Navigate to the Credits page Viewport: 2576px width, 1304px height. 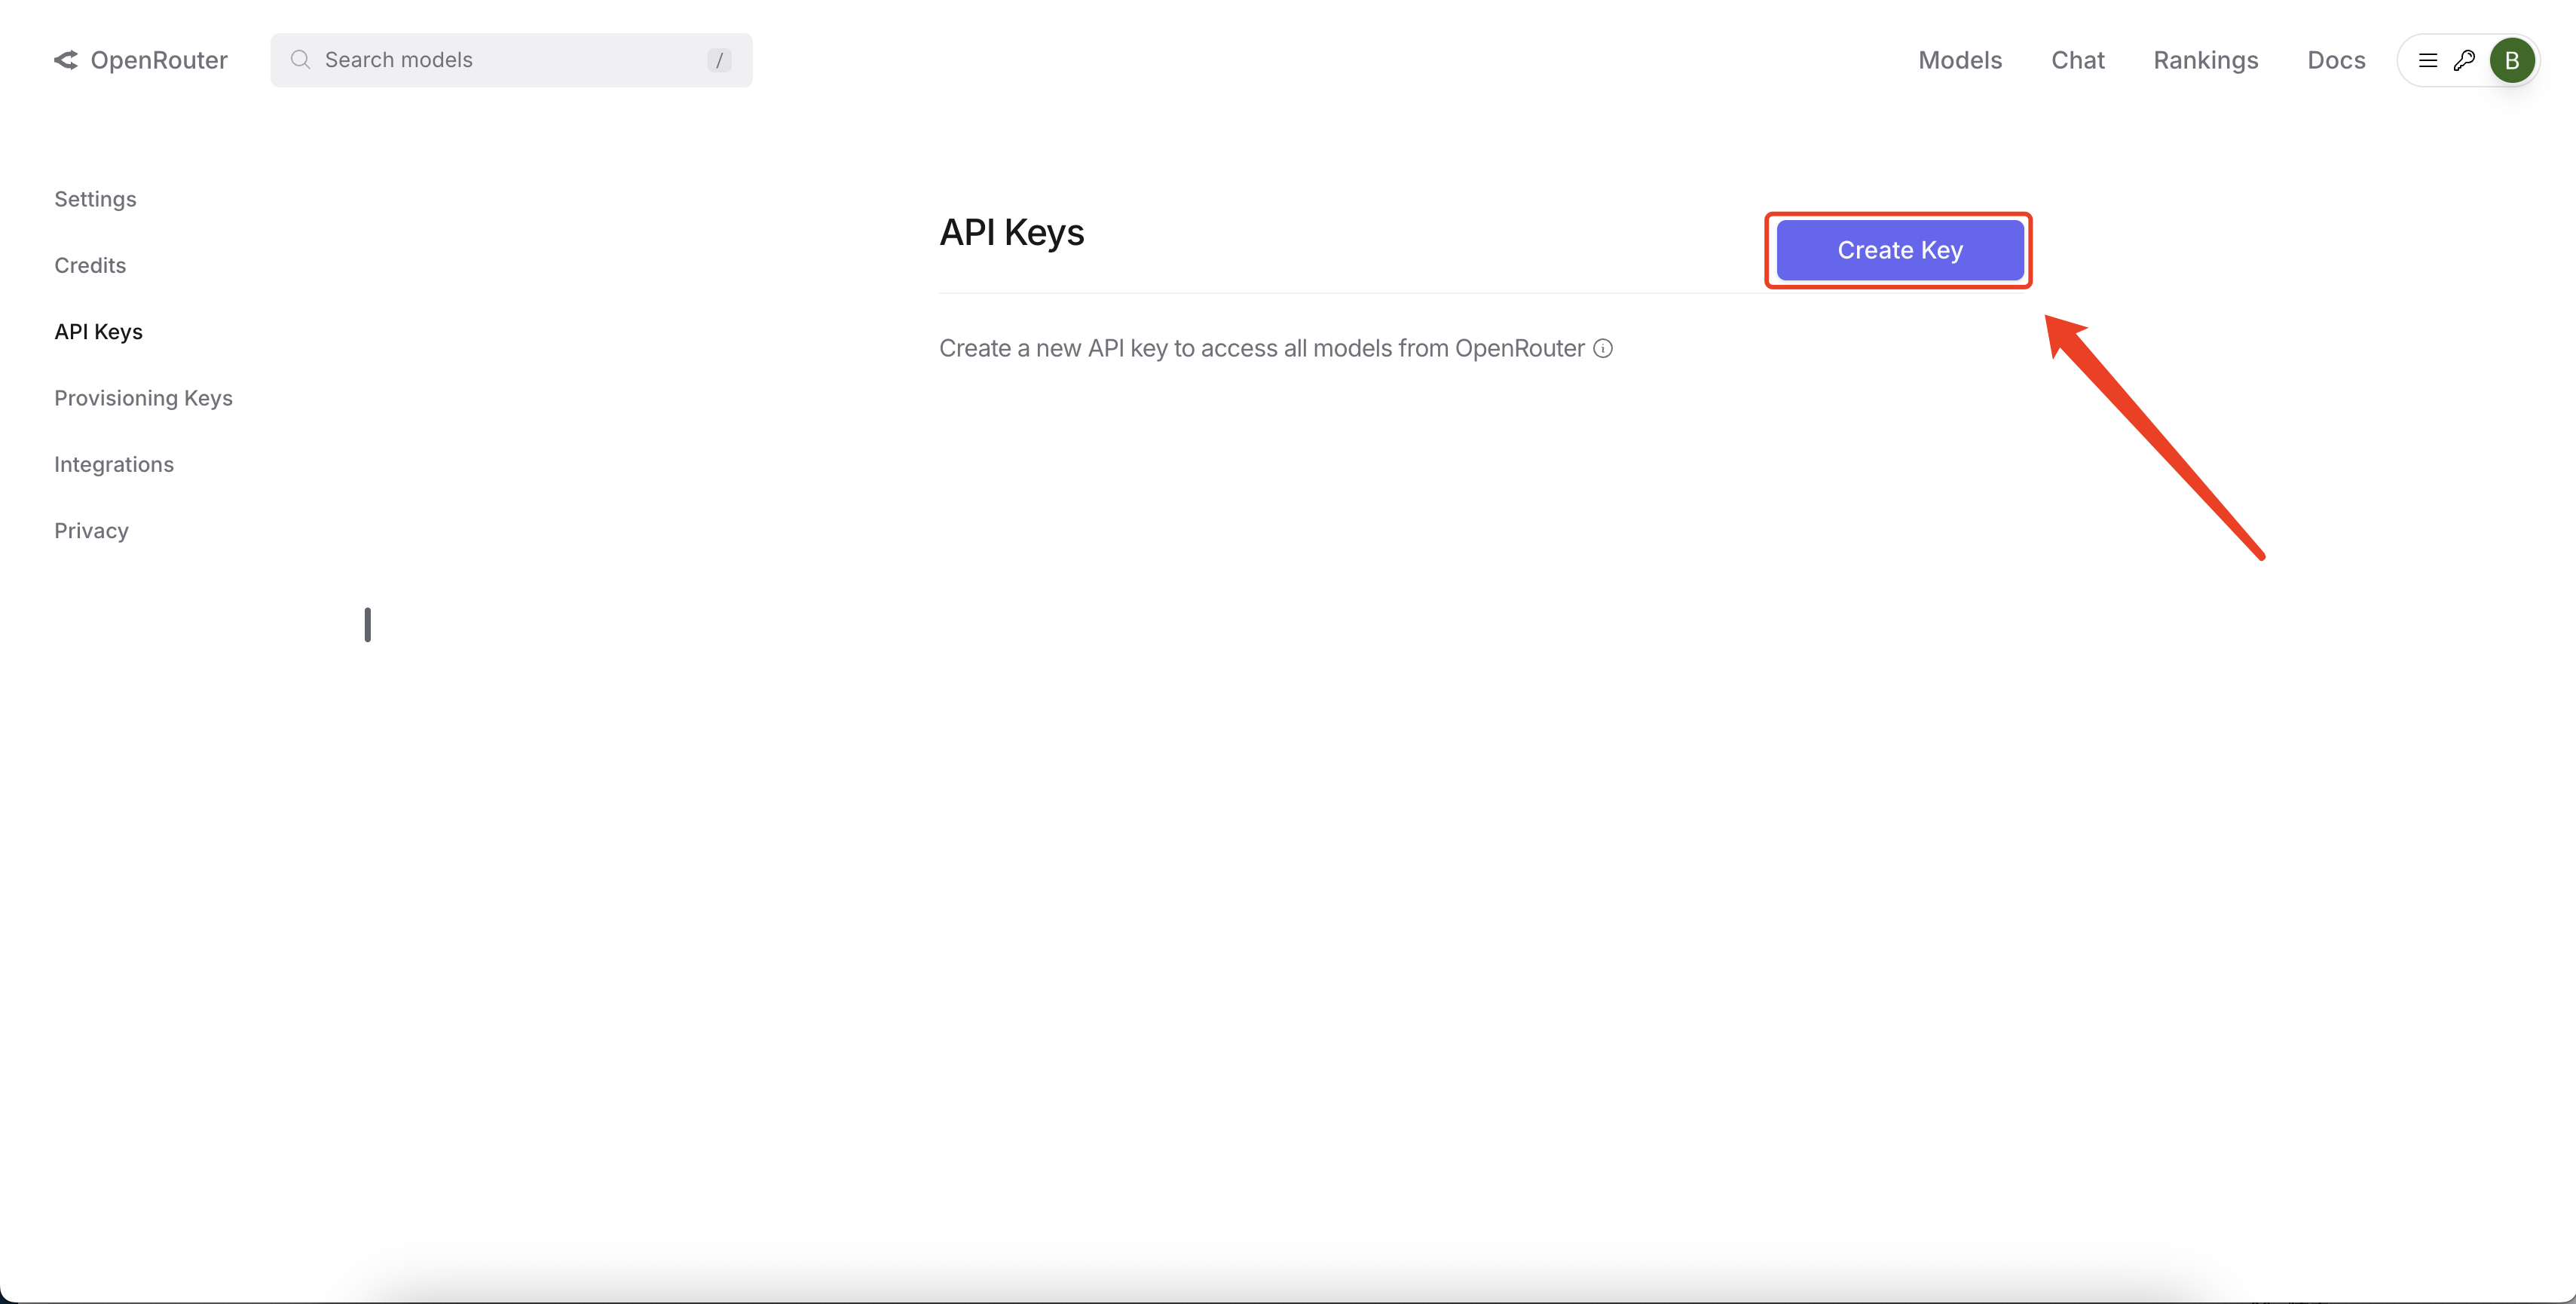pyautogui.click(x=89, y=265)
